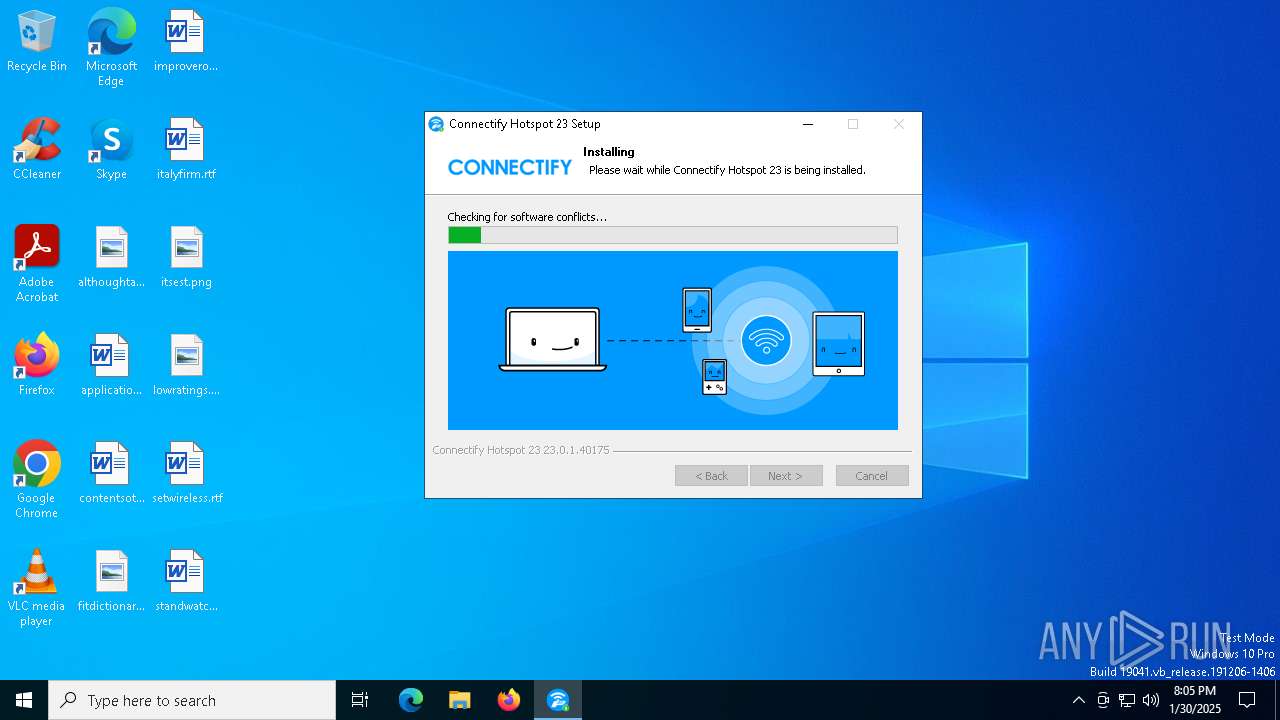Select the setwireless.rtf file icon
This screenshot has width=1280, height=720.
coord(186,474)
